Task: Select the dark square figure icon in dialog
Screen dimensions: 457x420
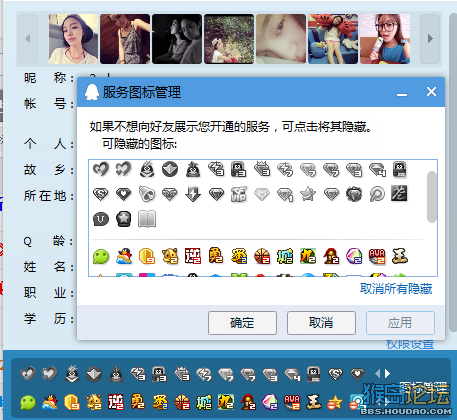Action: (399, 193)
